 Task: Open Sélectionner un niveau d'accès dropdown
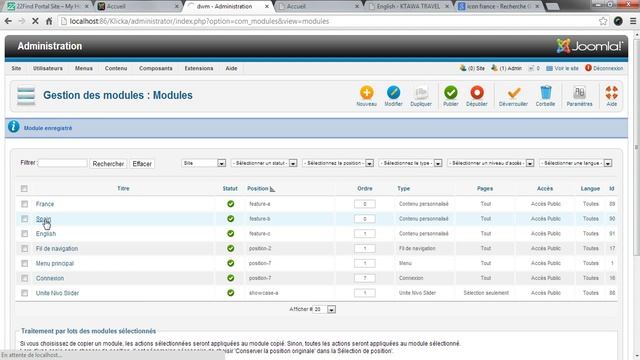[x=491, y=163]
